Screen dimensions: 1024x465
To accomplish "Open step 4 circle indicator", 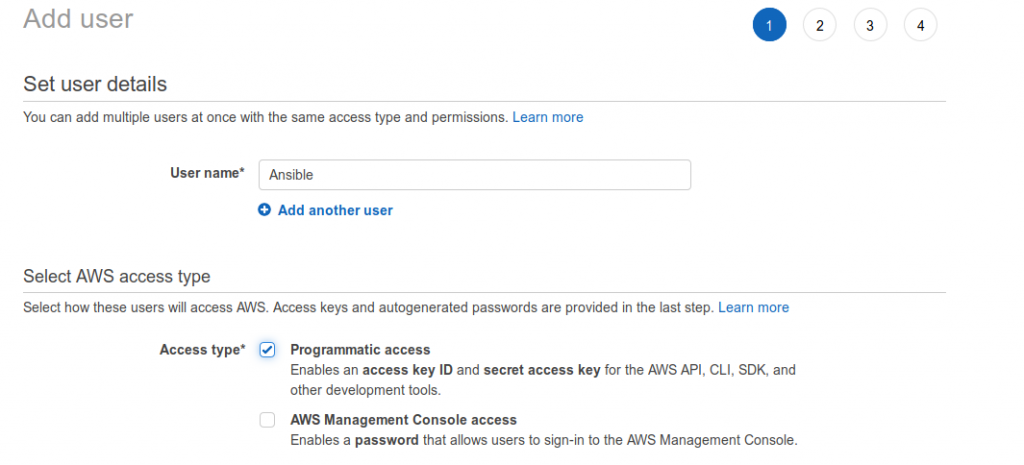I will [x=920, y=25].
